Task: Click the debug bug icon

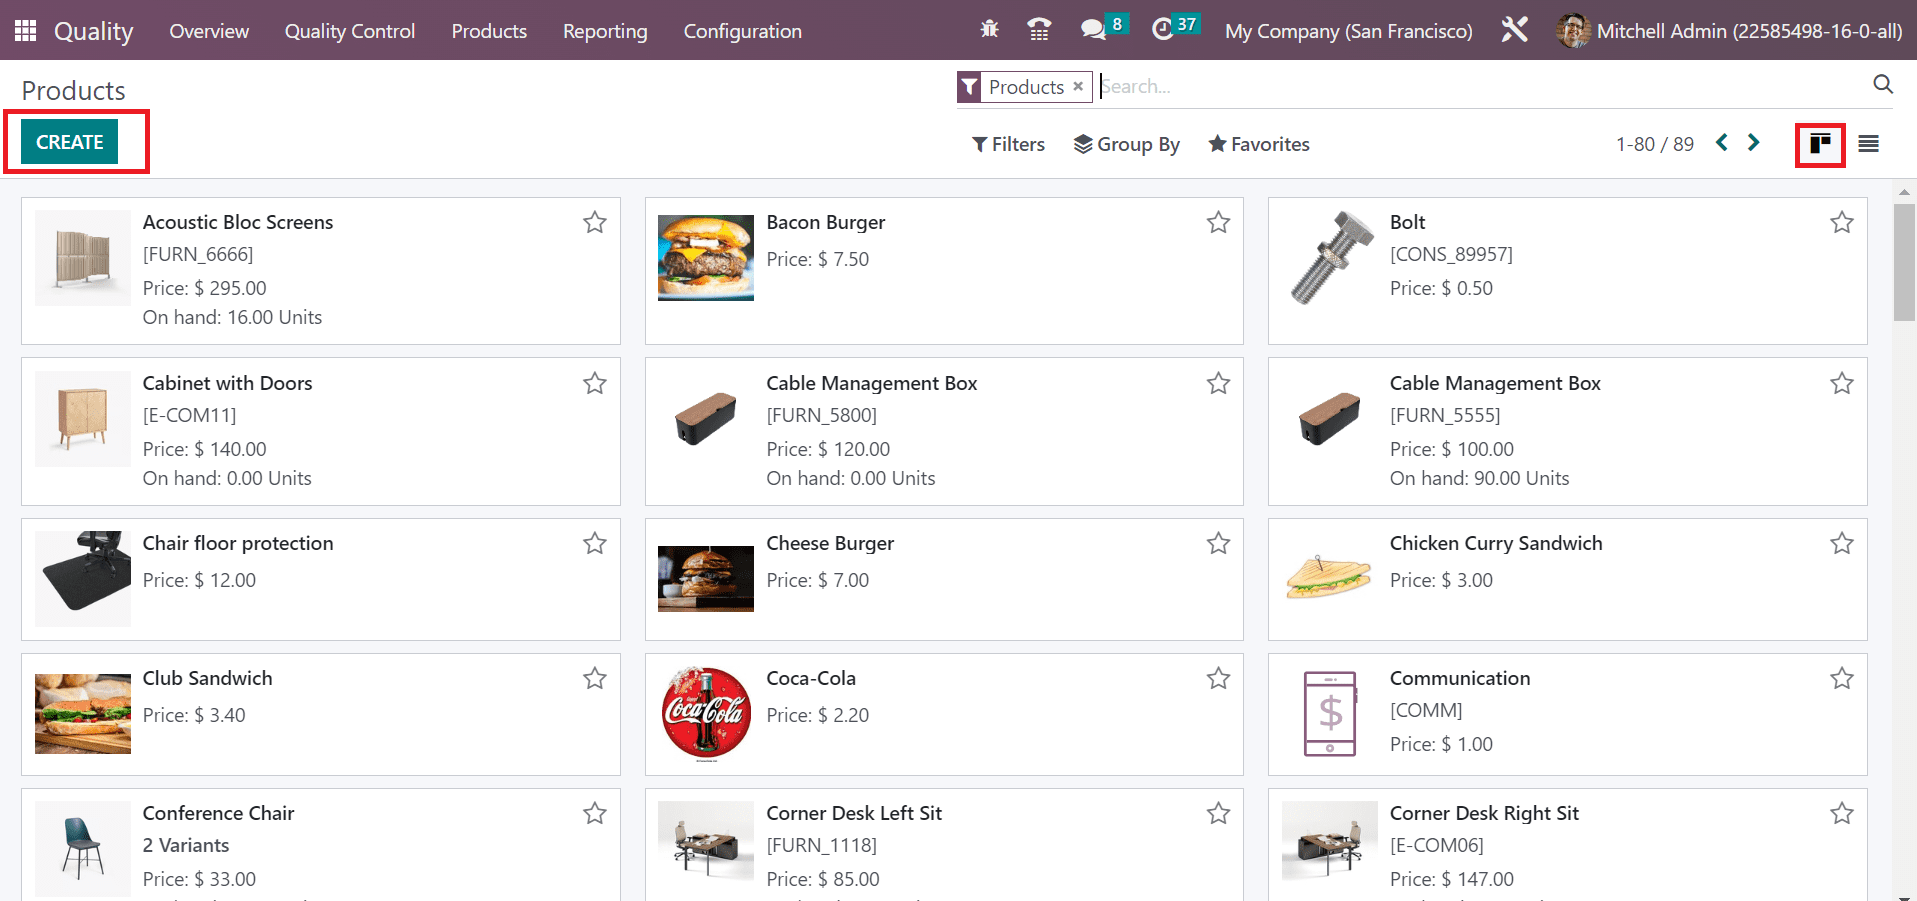Action: click(x=989, y=30)
